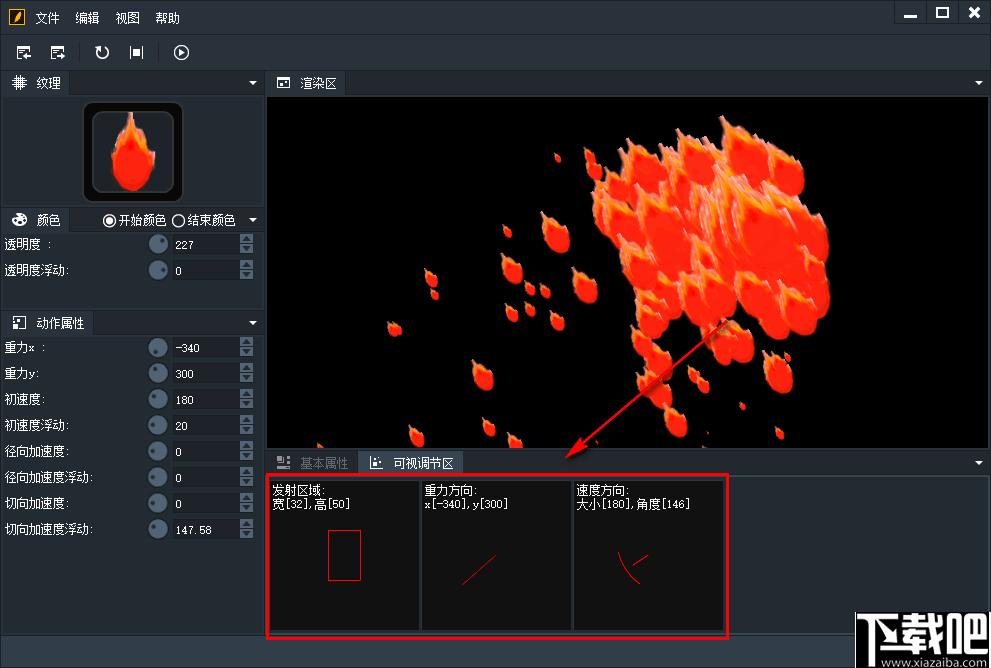Screen dimensions: 991x668
Task: Click the 重力方向 direction adjuster box
Action: [496, 555]
